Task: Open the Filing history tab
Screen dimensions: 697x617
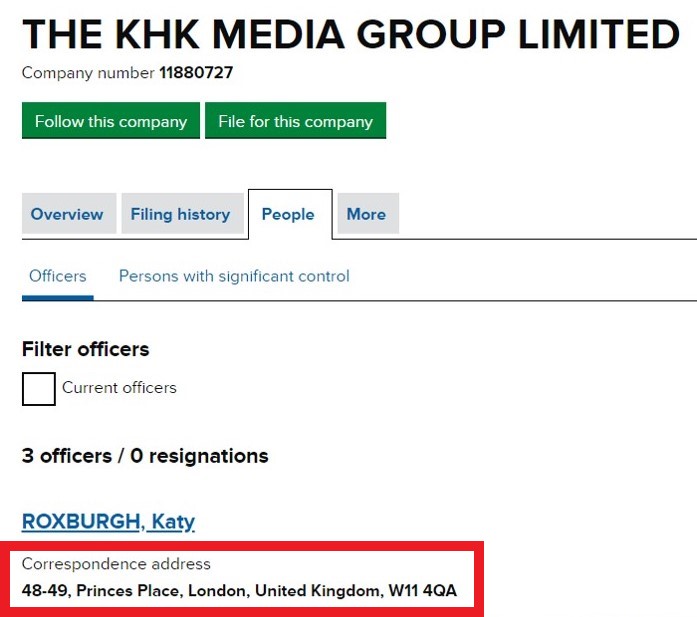Action: (x=180, y=214)
